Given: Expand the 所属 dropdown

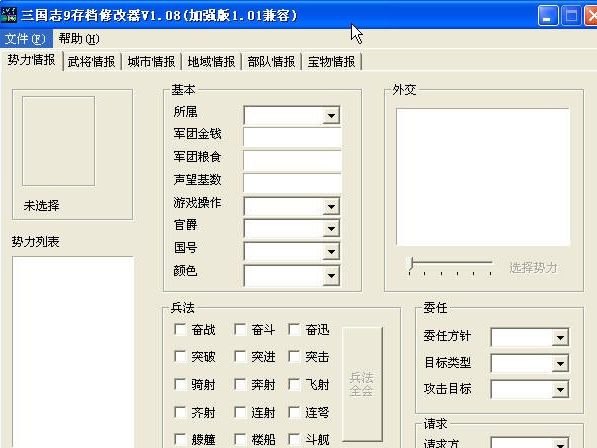Looking at the screenshot, I should (331, 115).
